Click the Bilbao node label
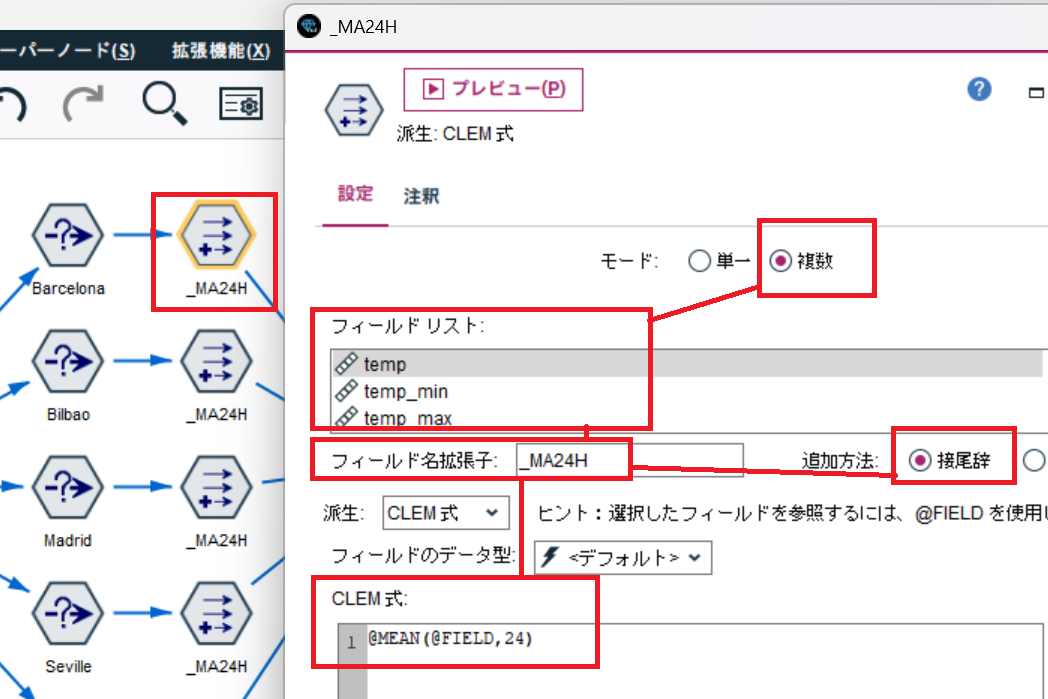 pos(68,414)
